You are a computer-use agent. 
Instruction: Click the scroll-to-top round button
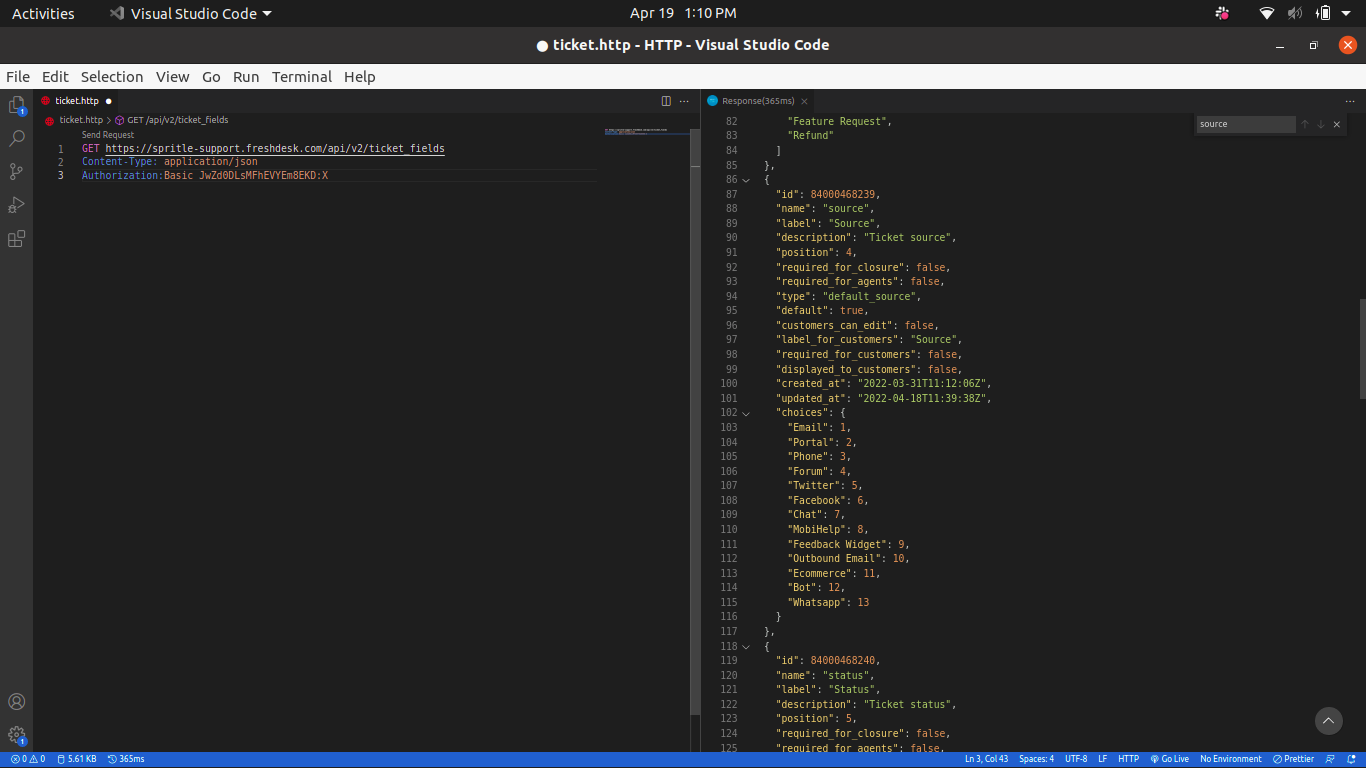pos(1328,720)
